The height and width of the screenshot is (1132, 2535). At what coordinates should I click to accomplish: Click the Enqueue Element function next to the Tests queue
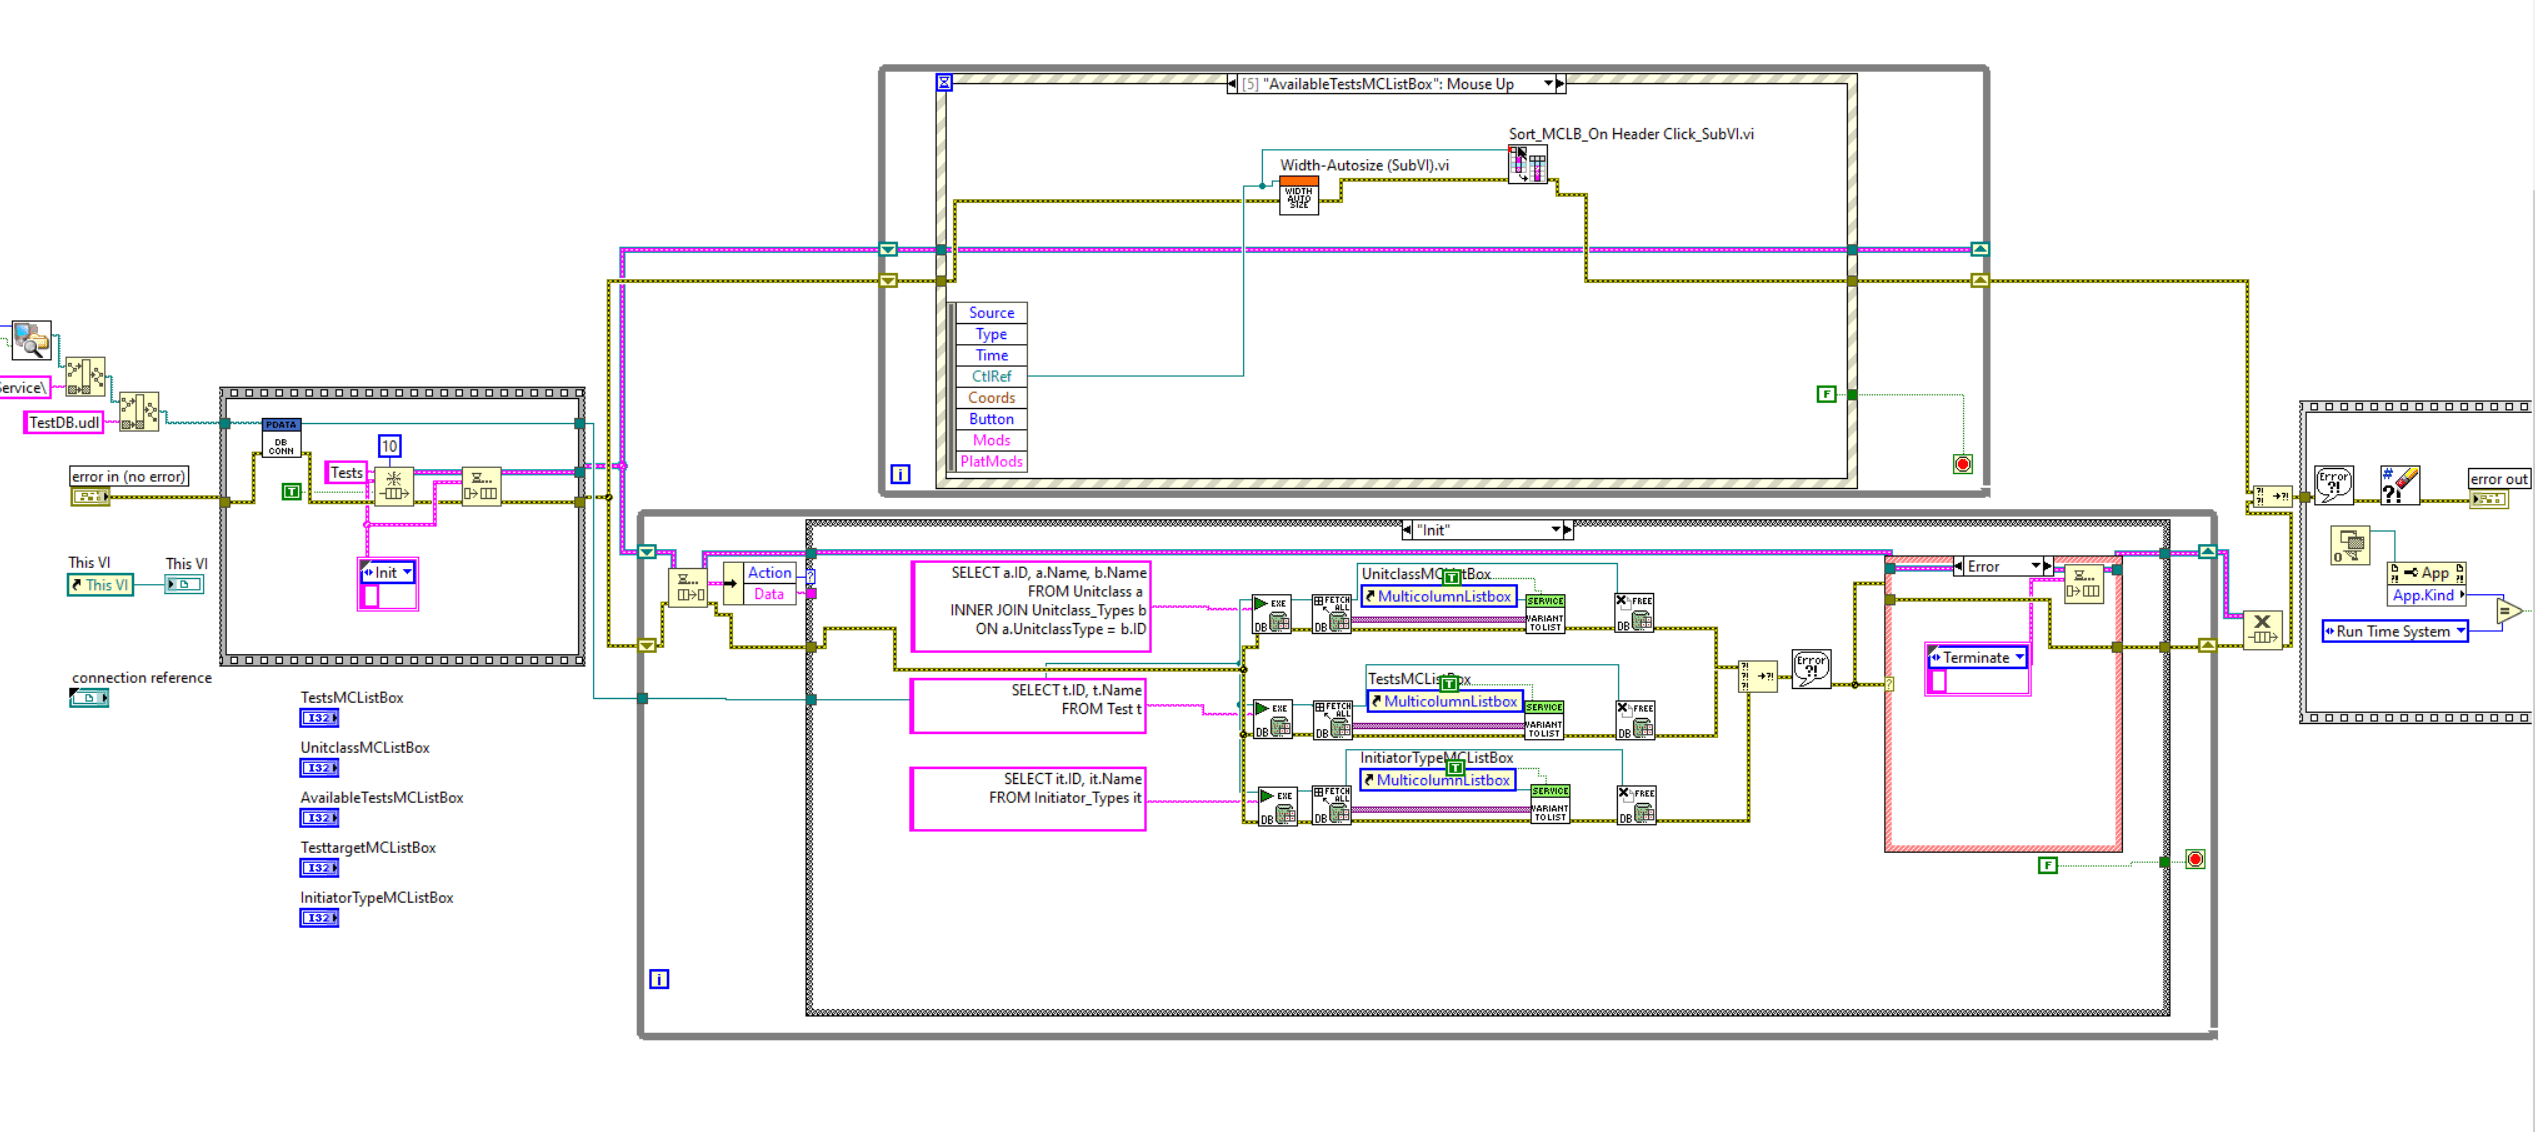pyautogui.click(x=482, y=486)
